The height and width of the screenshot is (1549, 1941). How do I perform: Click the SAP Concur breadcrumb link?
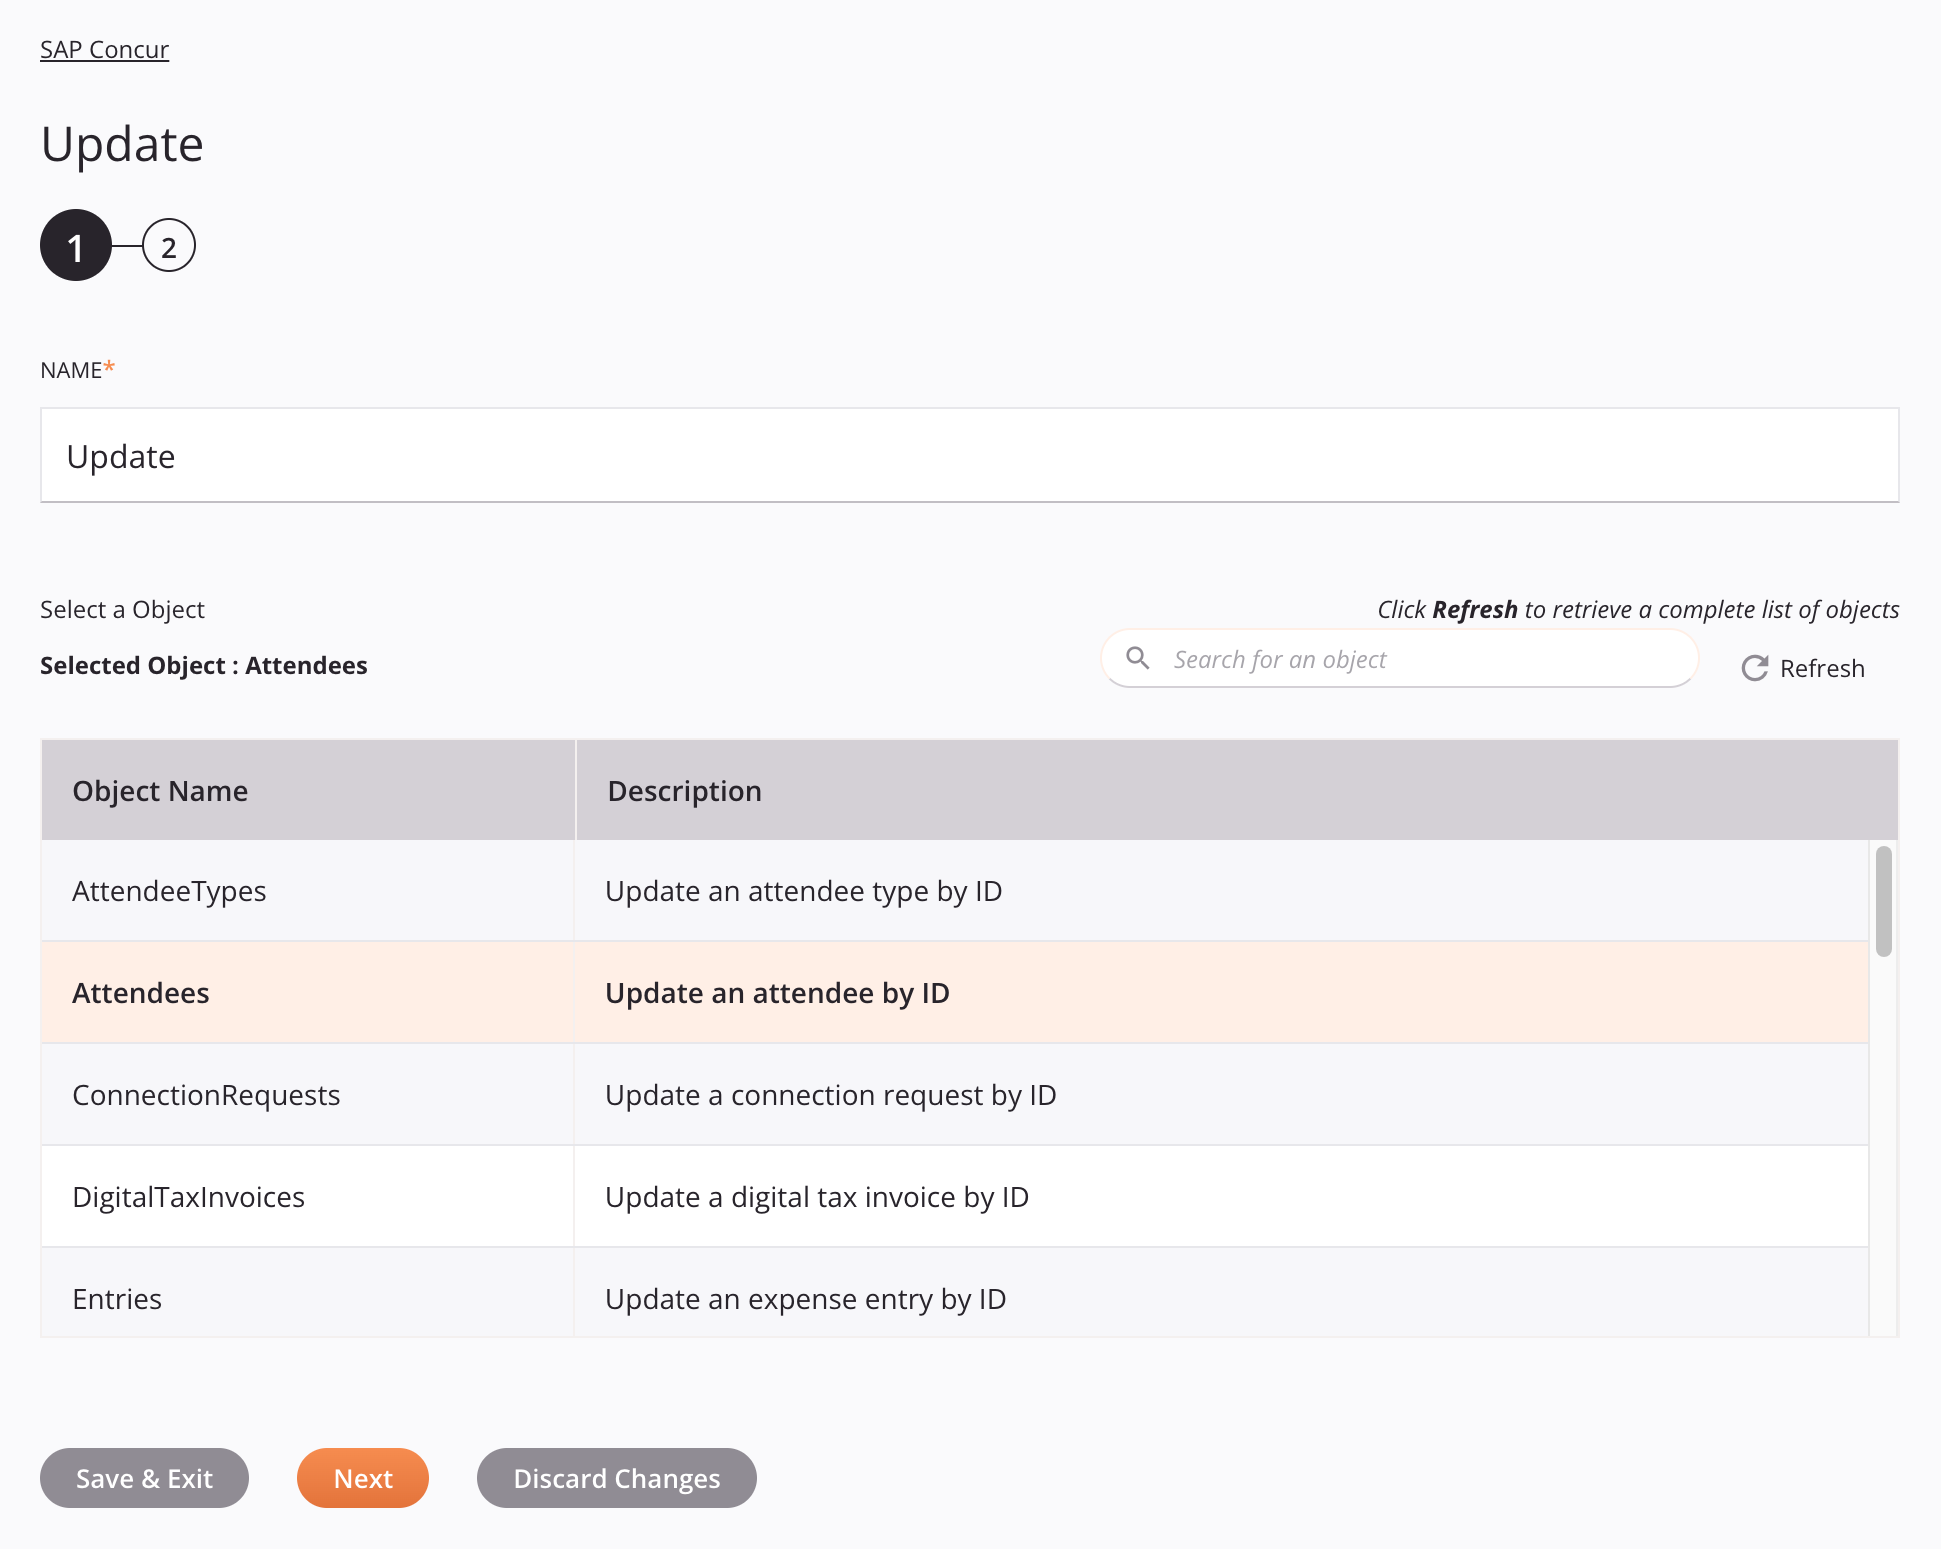[104, 47]
